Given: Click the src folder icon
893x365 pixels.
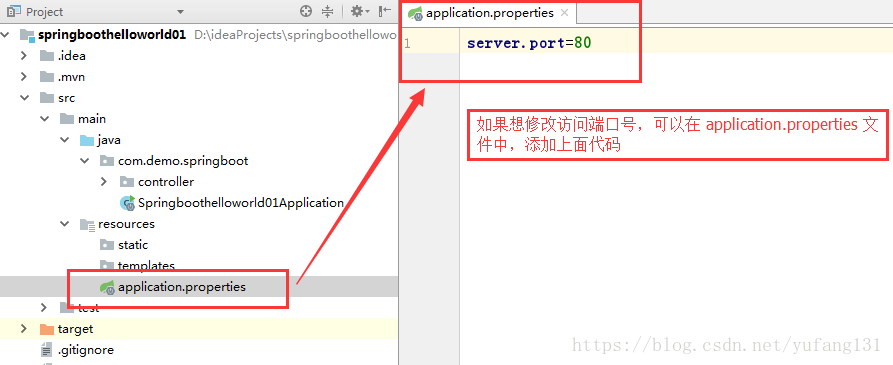Looking at the screenshot, I should tap(47, 98).
